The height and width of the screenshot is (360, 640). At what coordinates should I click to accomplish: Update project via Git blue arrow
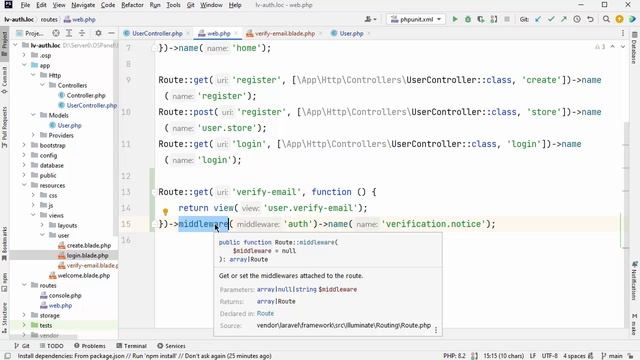point(538,19)
